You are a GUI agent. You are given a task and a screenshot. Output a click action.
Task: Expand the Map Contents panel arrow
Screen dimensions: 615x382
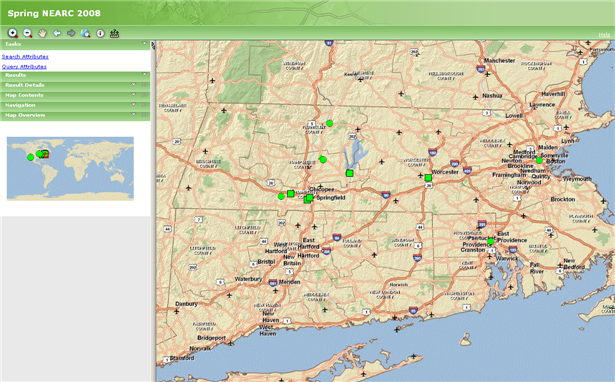[x=133, y=95]
